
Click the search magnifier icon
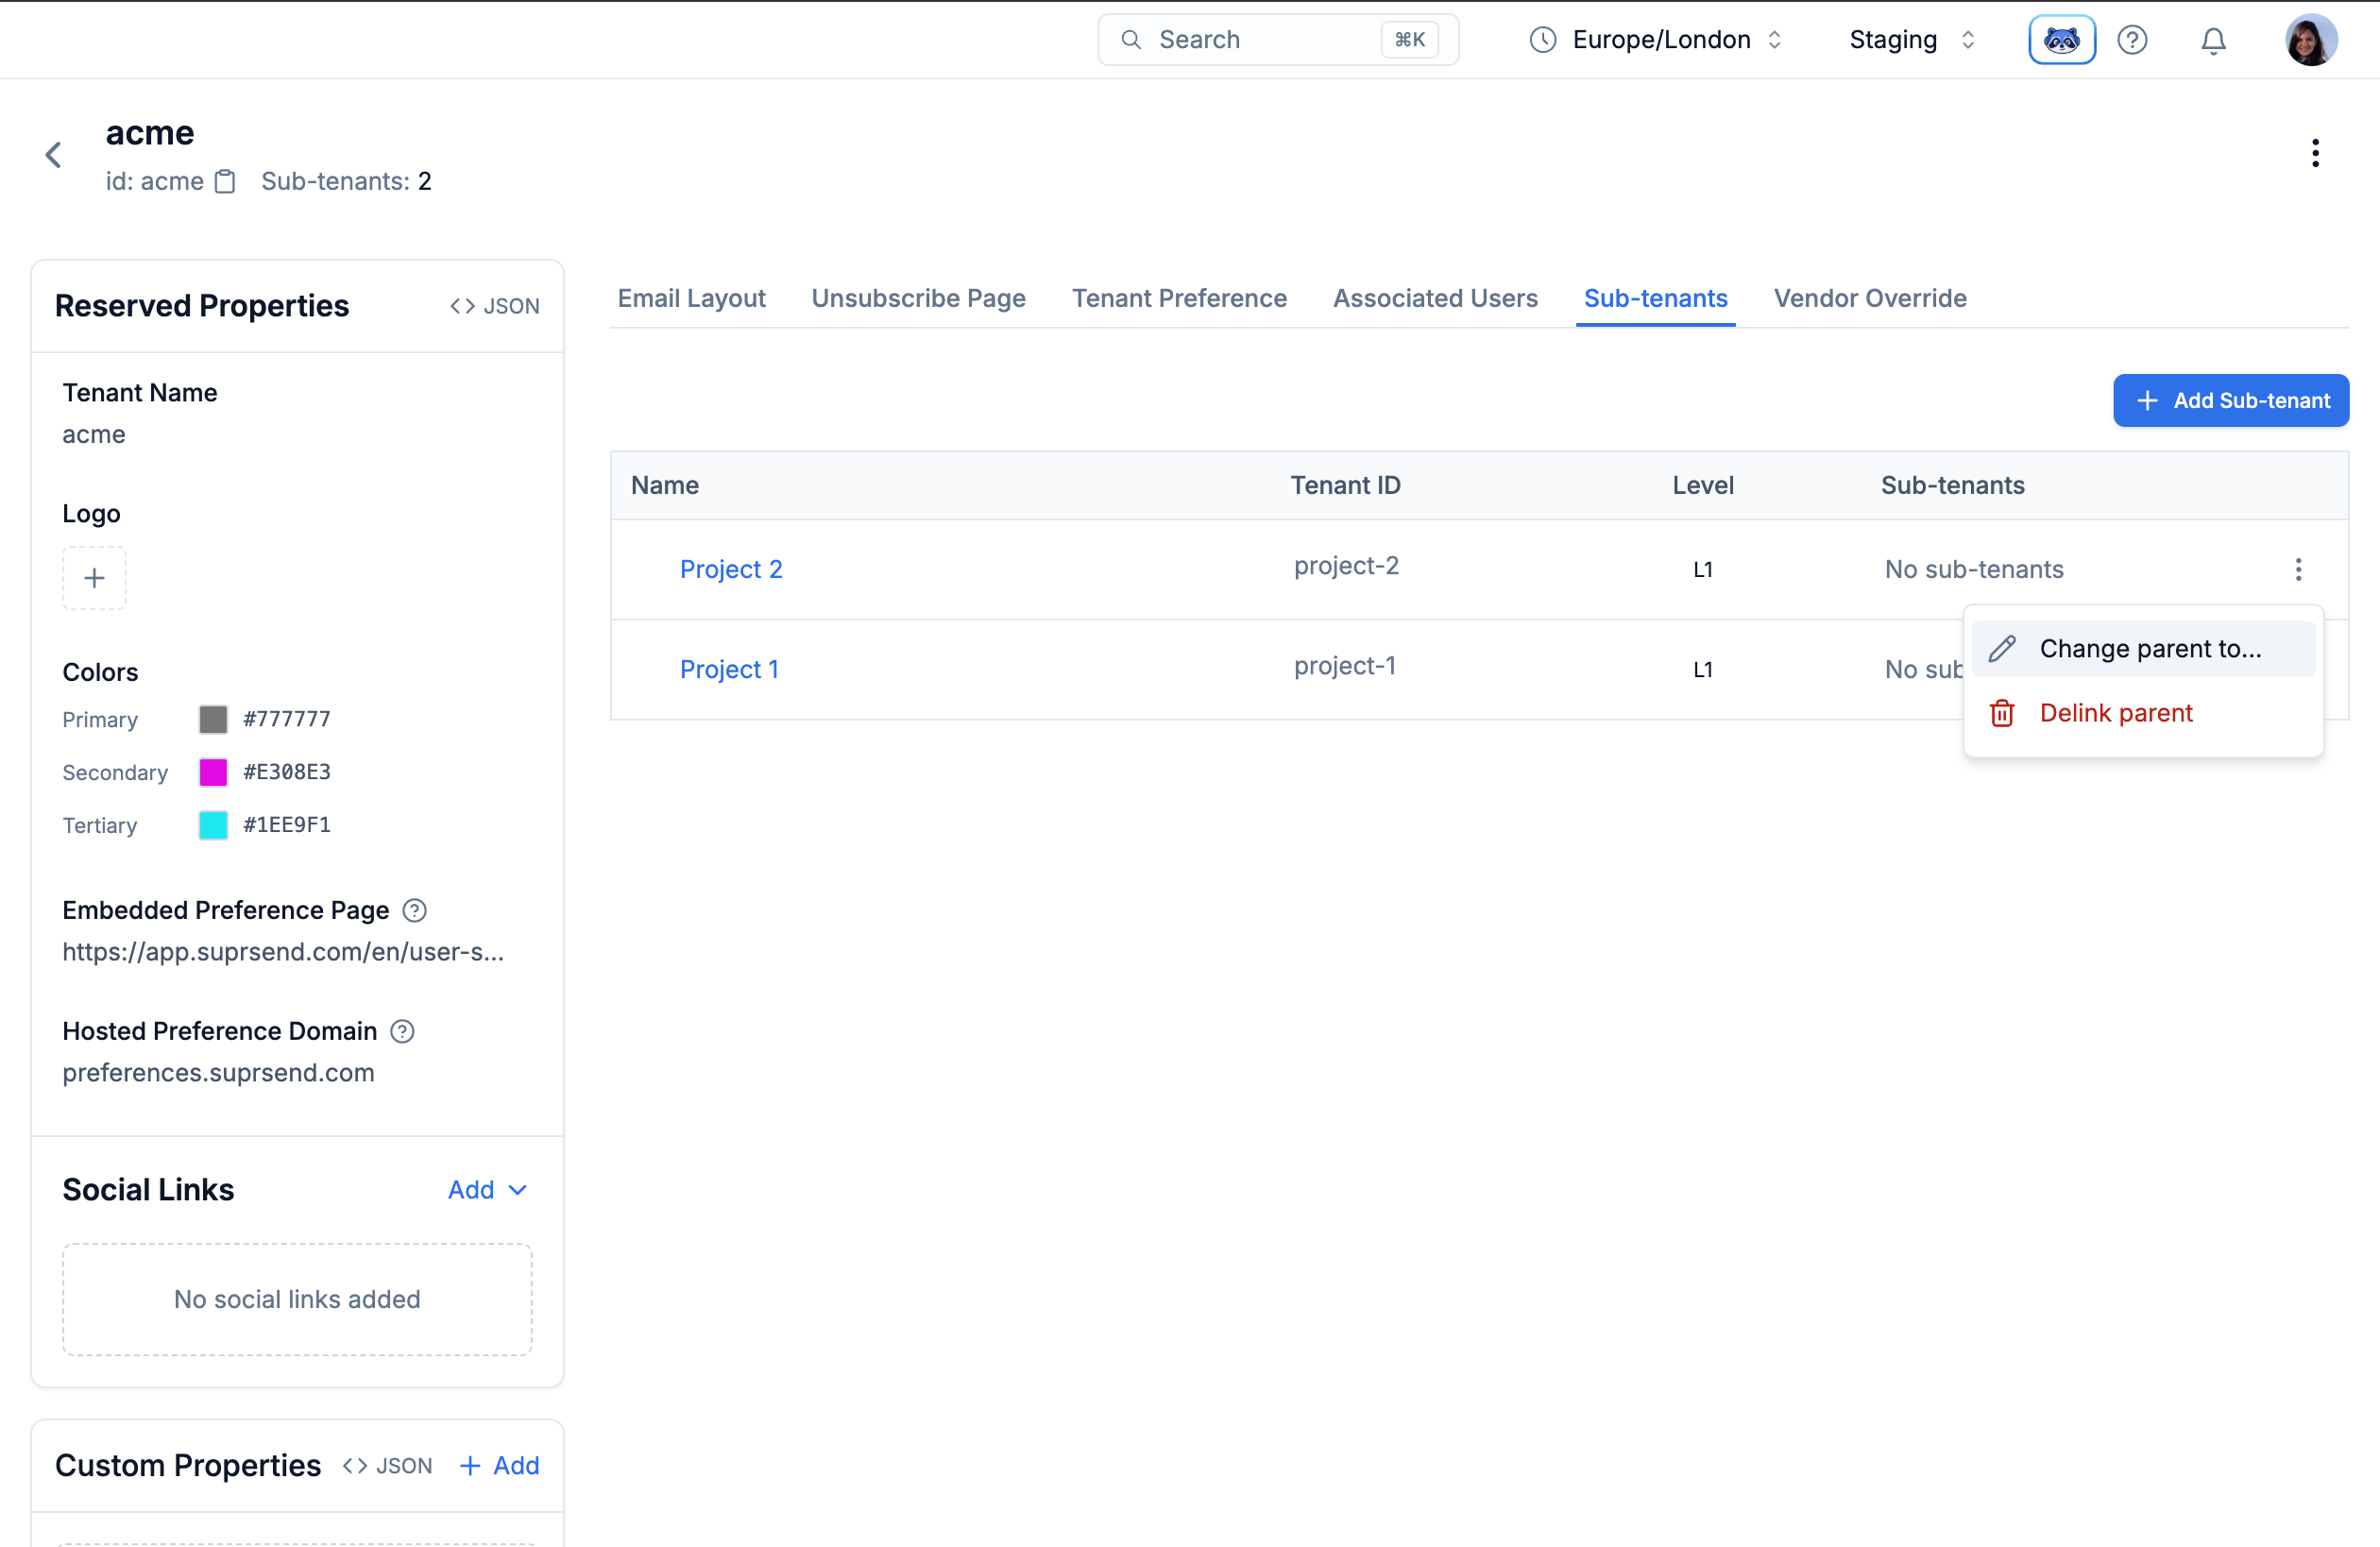[x=1131, y=40]
